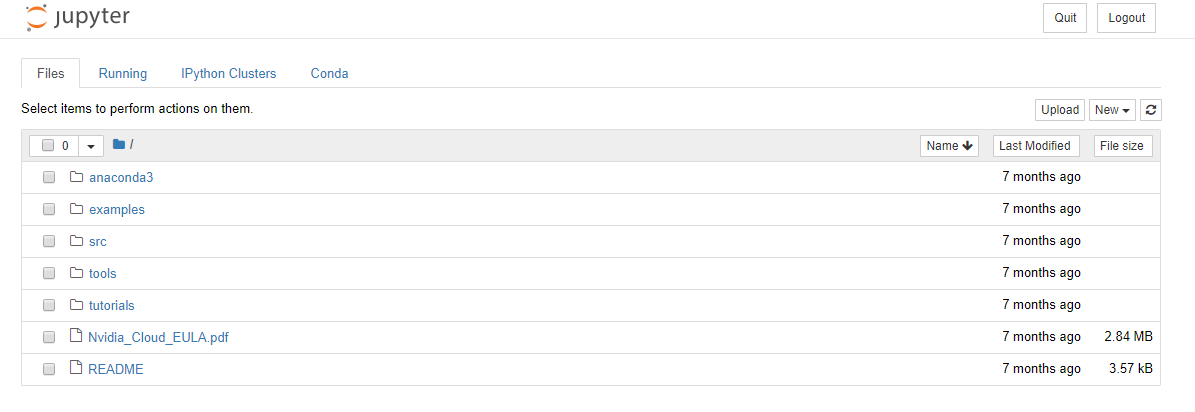
Task: Click the Logout button
Action: coord(1126,18)
